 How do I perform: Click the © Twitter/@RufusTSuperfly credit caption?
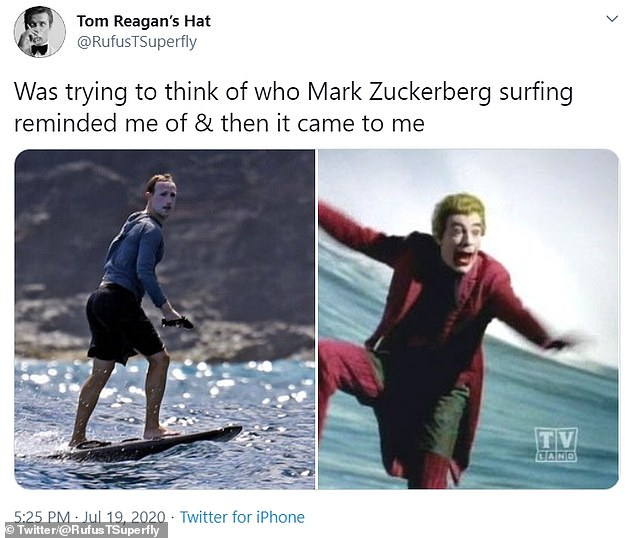pyautogui.click(x=83, y=530)
